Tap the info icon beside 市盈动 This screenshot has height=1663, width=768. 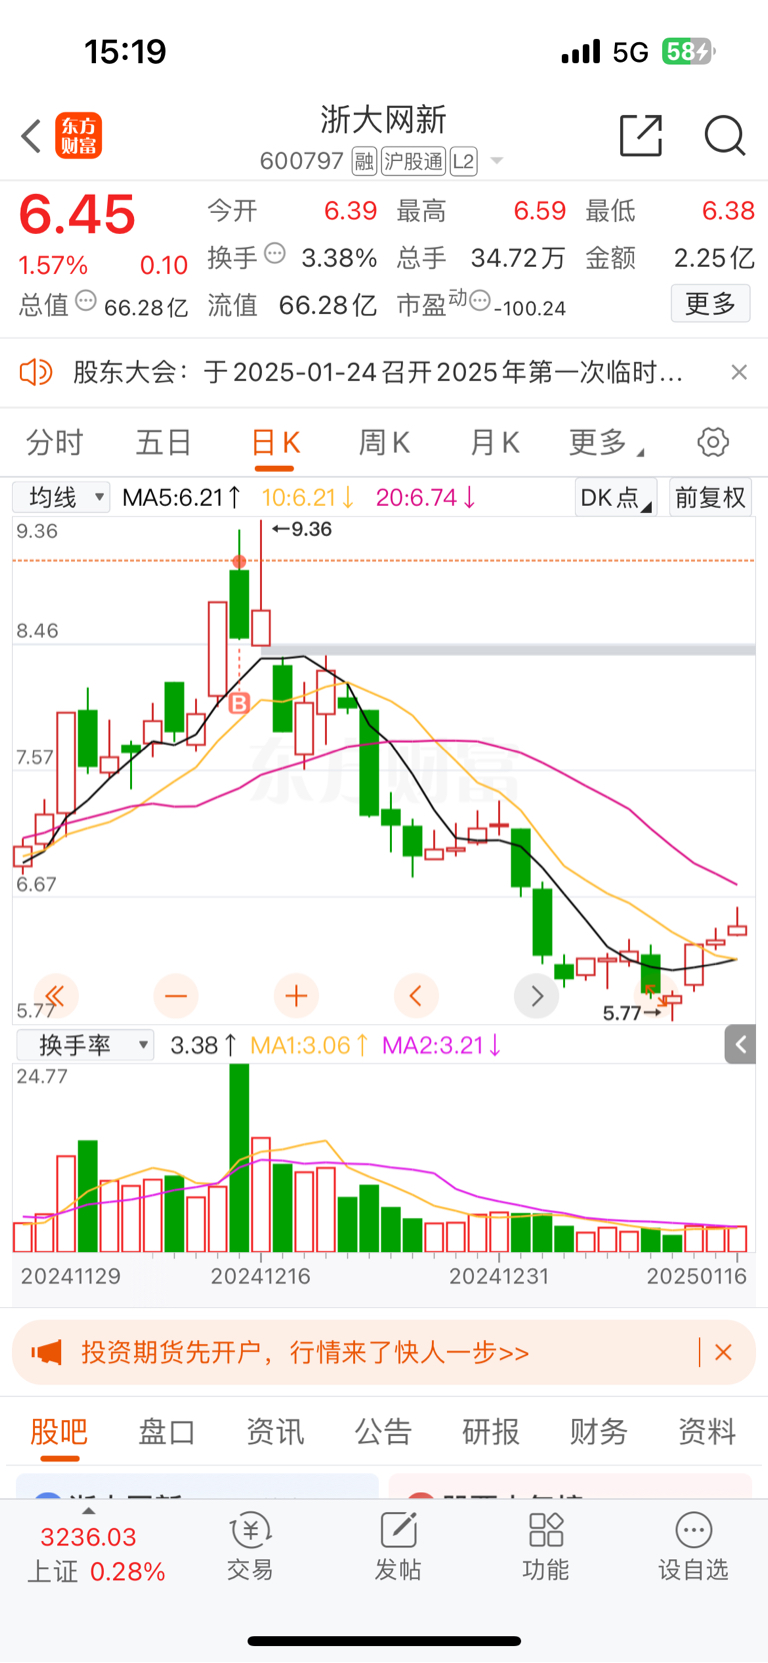pyautogui.click(x=480, y=301)
